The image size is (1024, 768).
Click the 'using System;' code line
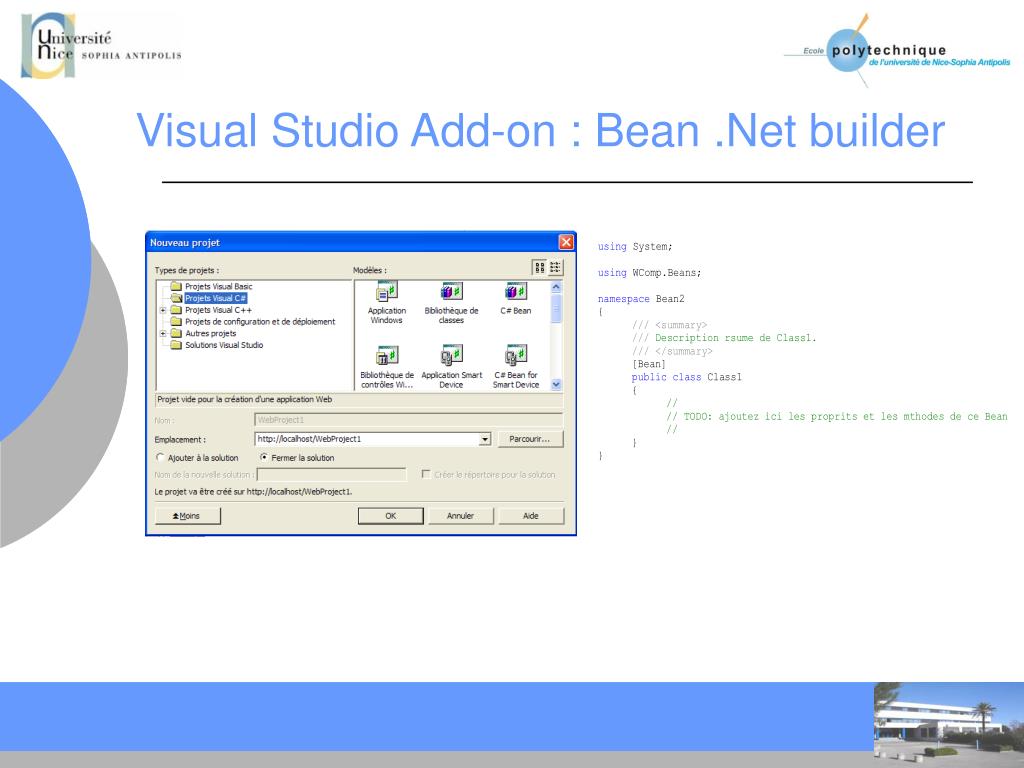click(x=635, y=247)
